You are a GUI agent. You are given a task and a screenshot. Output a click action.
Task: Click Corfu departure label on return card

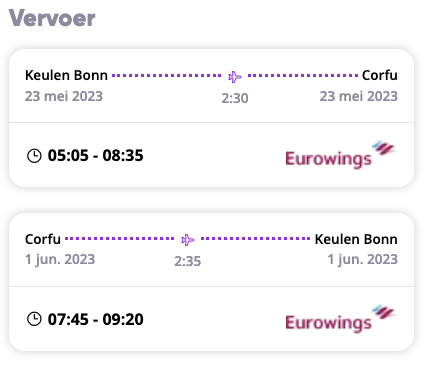43,239
